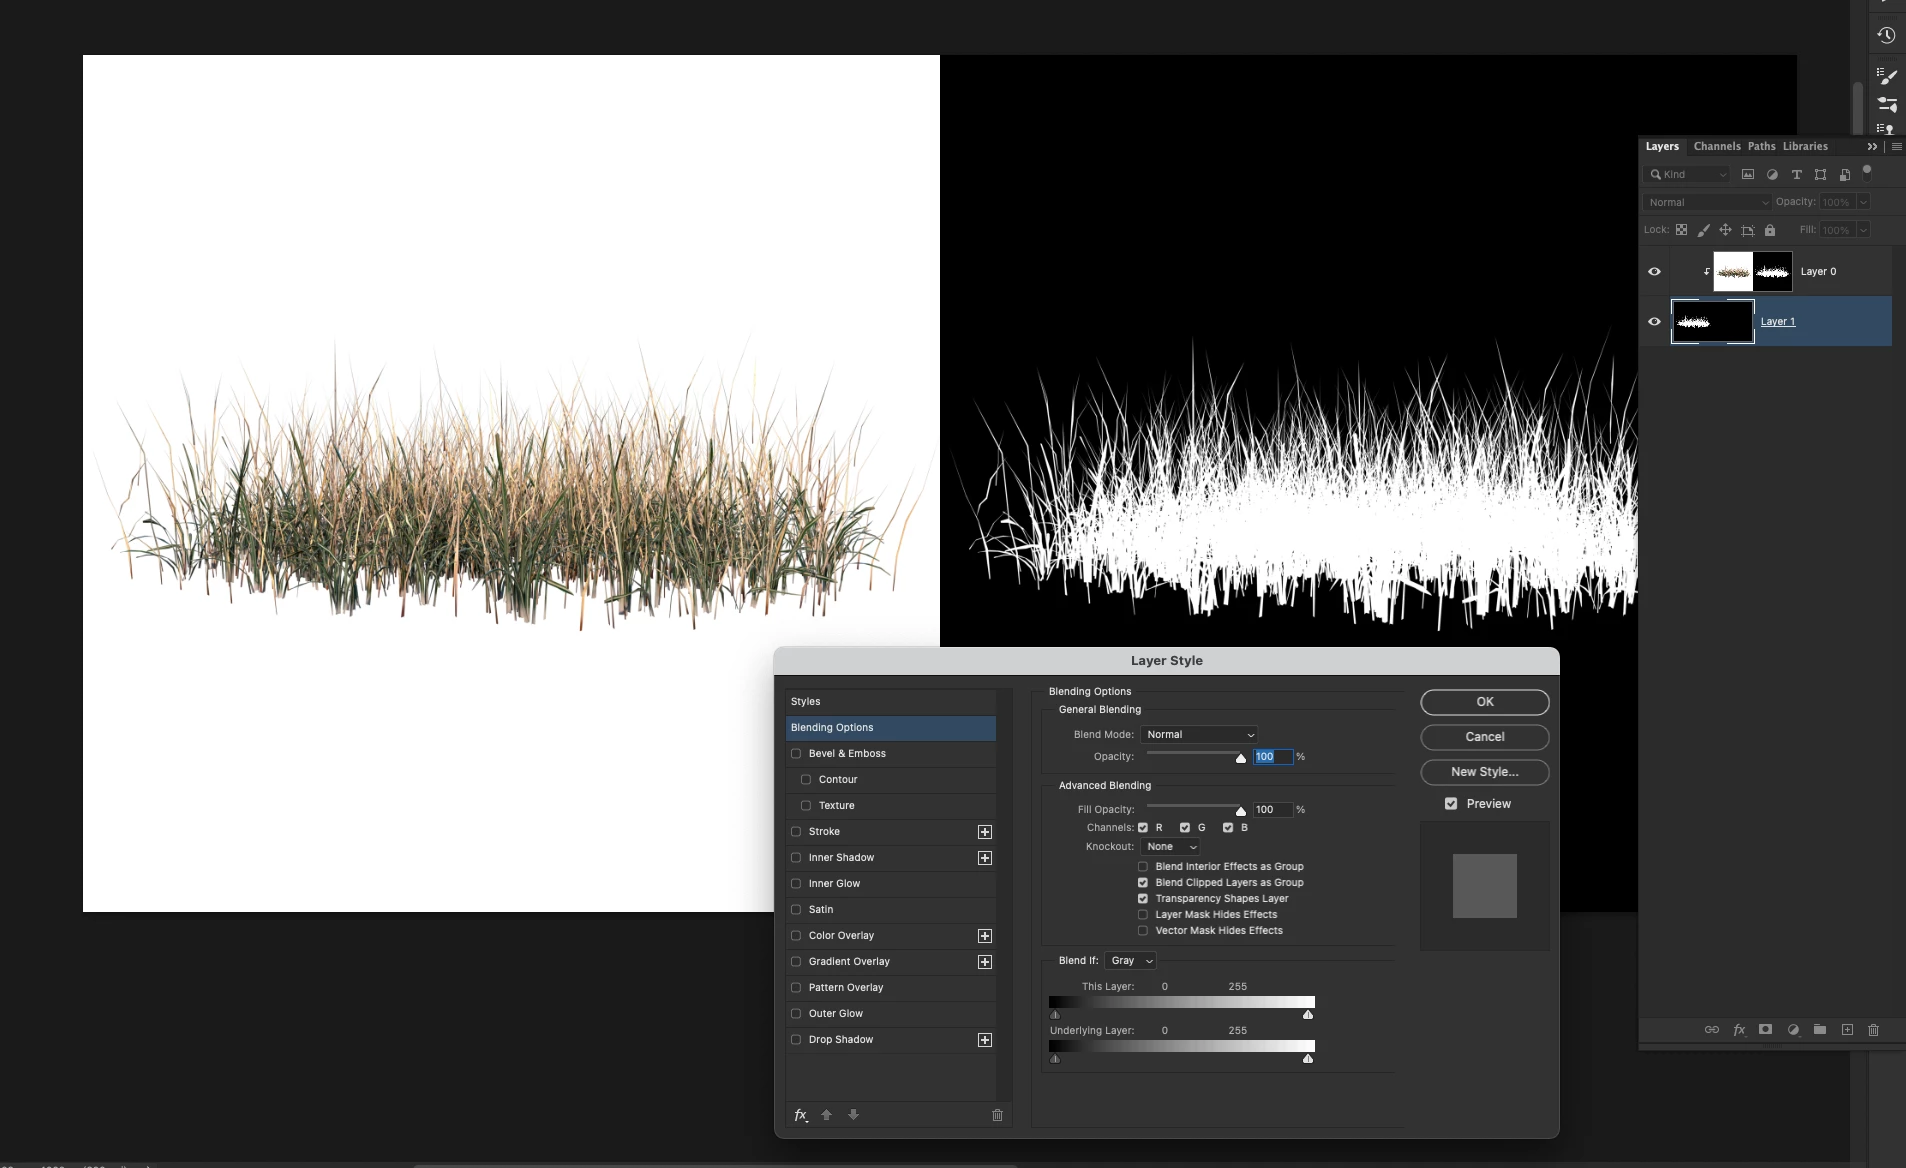The height and width of the screenshot is (1168, 1906).
Task: Check Layer Mask Hides Effects
Action: pos(1143,915)
